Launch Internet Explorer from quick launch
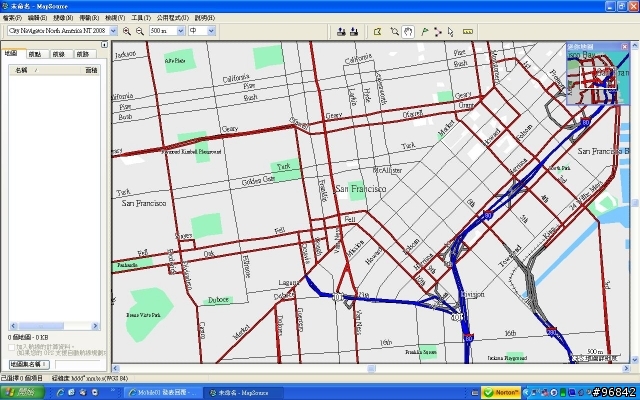 (60, 392)
